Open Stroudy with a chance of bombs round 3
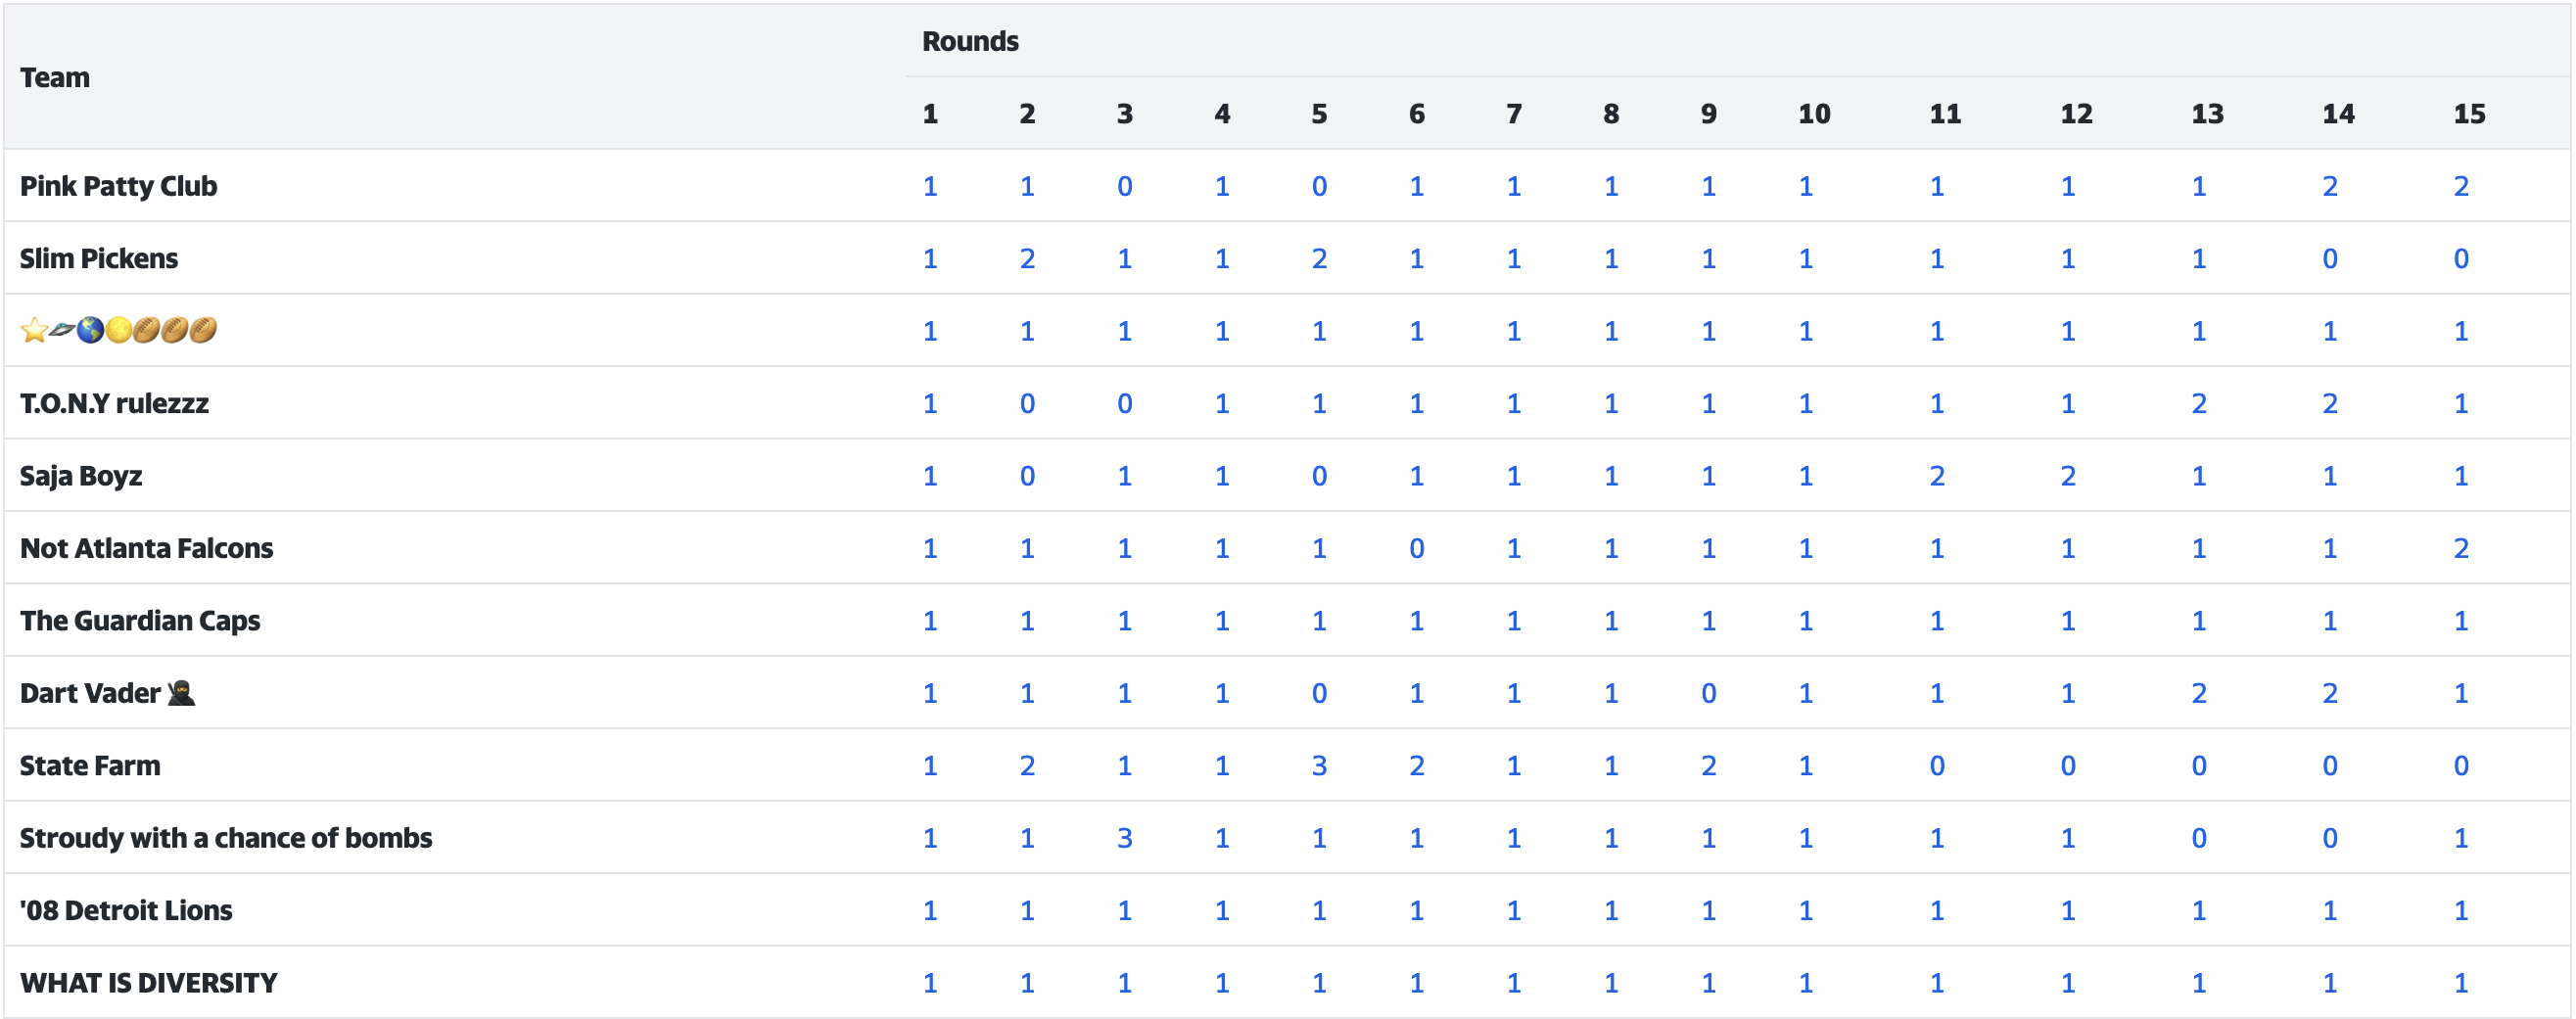 point(1124,837)
